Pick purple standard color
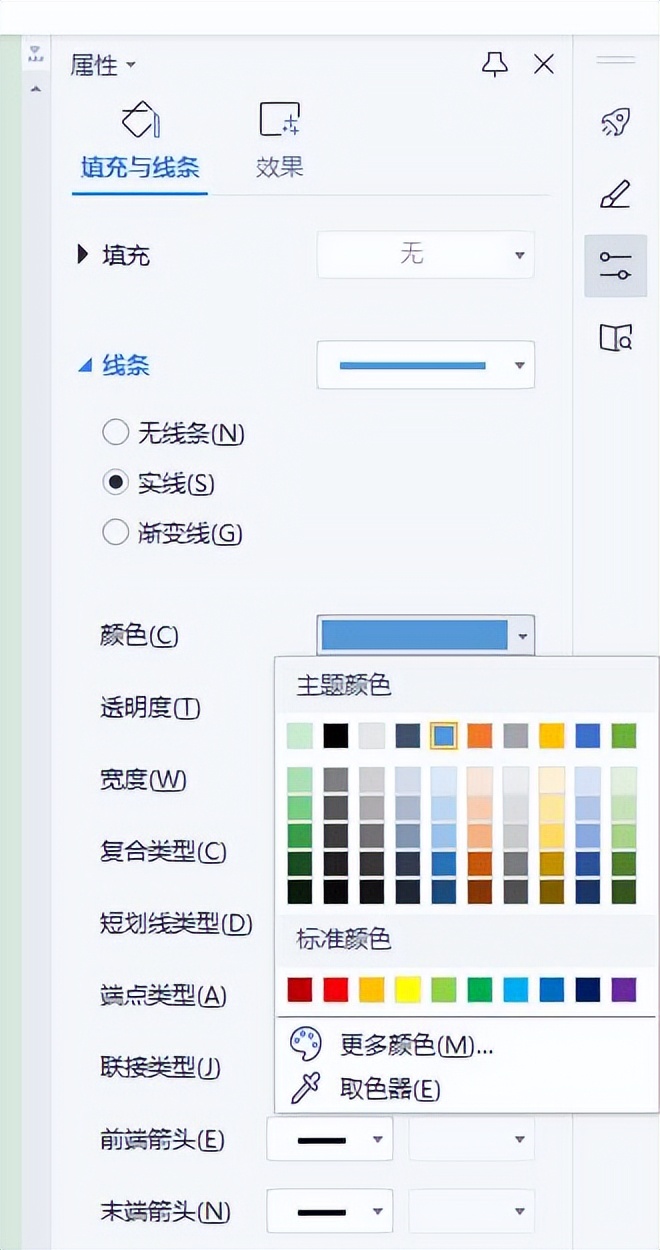This screenshot has width=660, height=1250. coord(624,990)
